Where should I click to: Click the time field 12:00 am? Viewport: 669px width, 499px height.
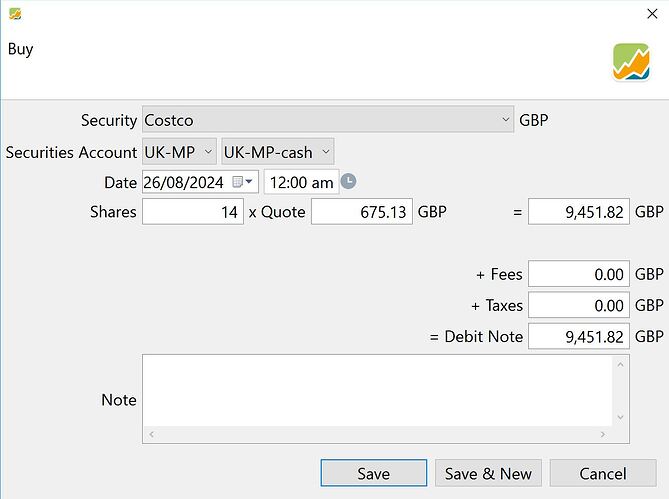[x=301, y=182]
